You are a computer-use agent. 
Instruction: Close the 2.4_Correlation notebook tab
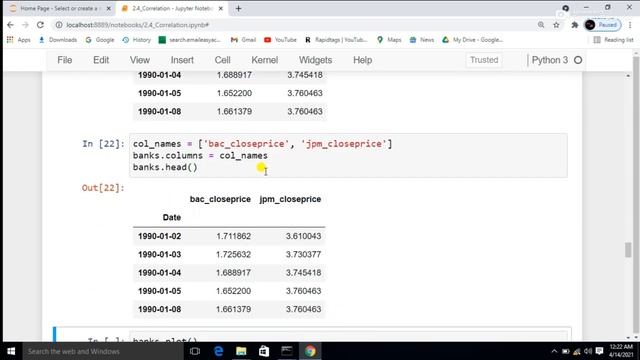coord(220,8)
